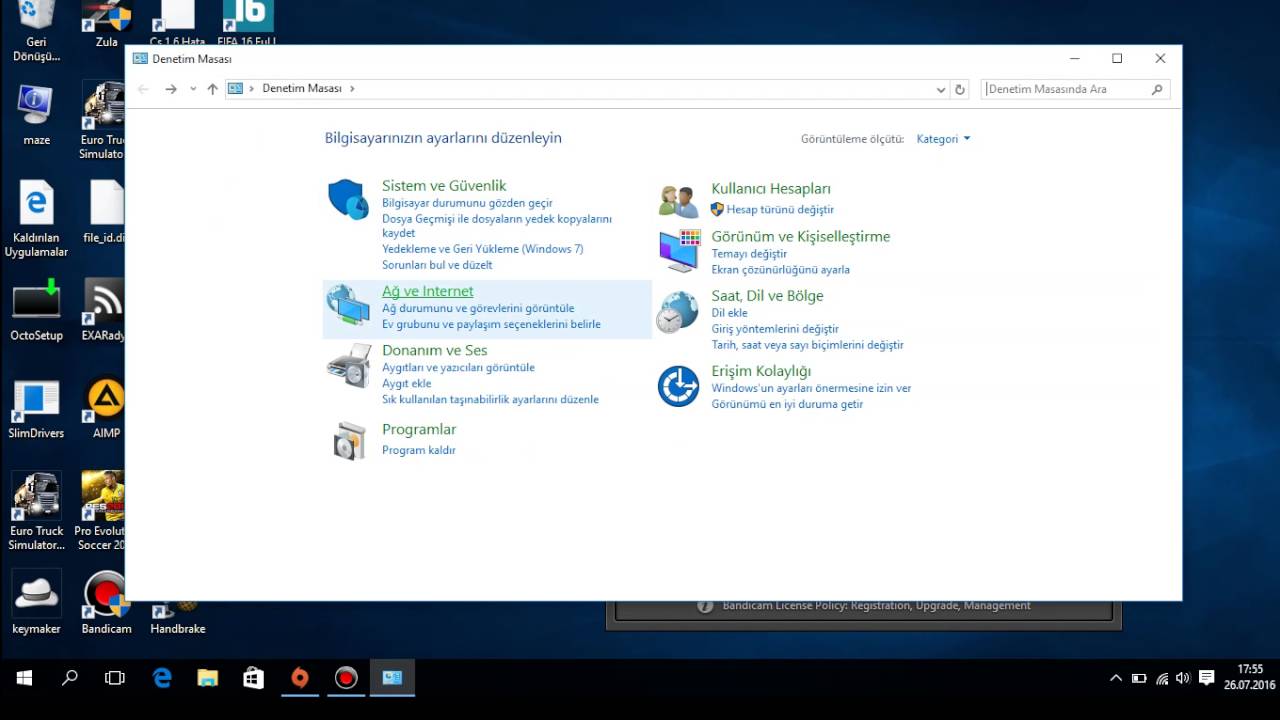Click the Ağ ve Internet globe icon
Image resolution: width=1280 pixels, height=720 pixels.
[x=348, y=305]
